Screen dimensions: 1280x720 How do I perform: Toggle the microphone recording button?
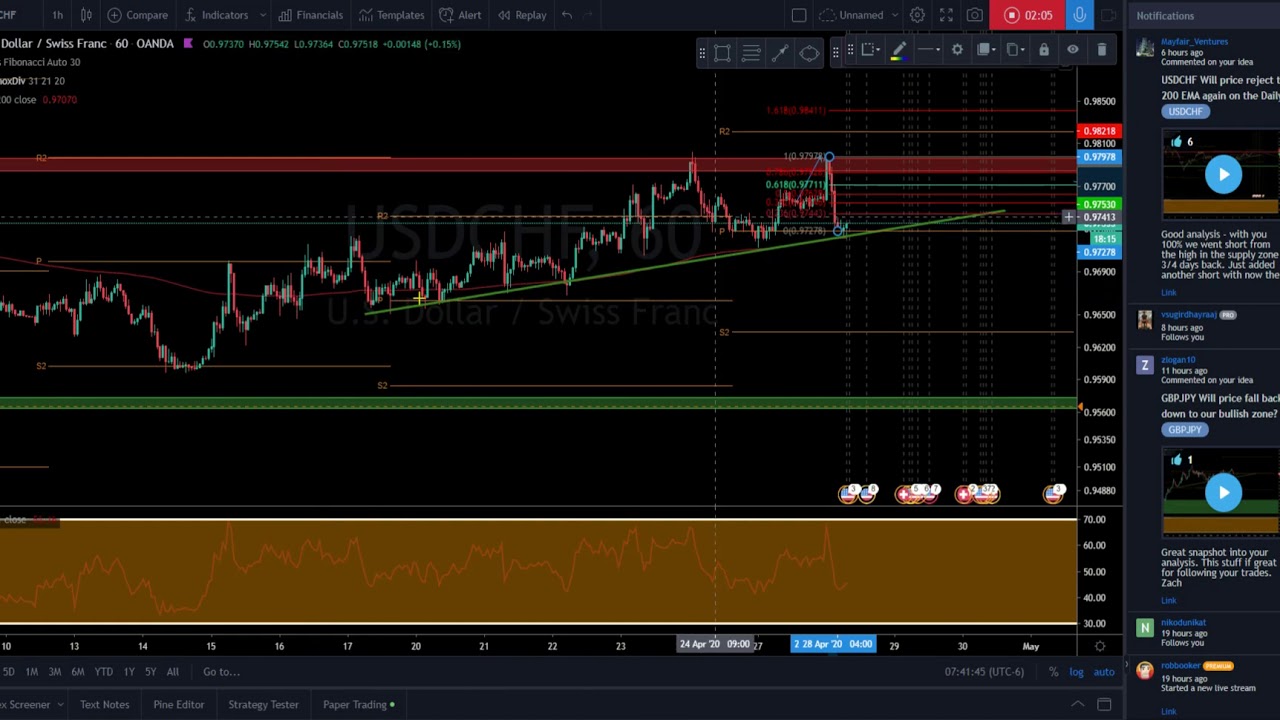tap(1080, 15)
